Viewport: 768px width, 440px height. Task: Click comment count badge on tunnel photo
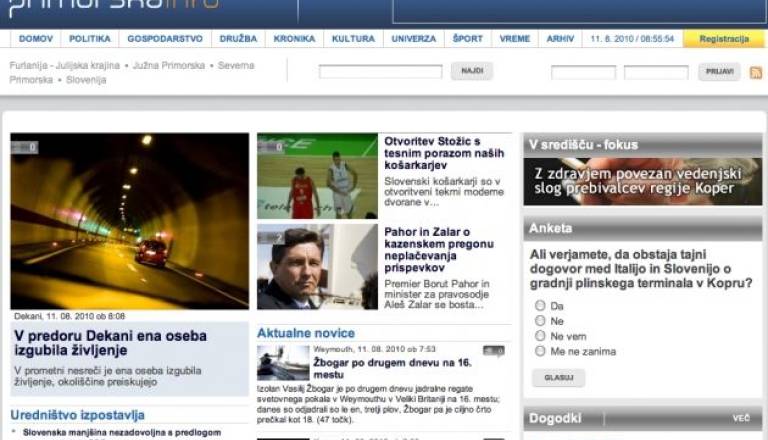[25, 147]
